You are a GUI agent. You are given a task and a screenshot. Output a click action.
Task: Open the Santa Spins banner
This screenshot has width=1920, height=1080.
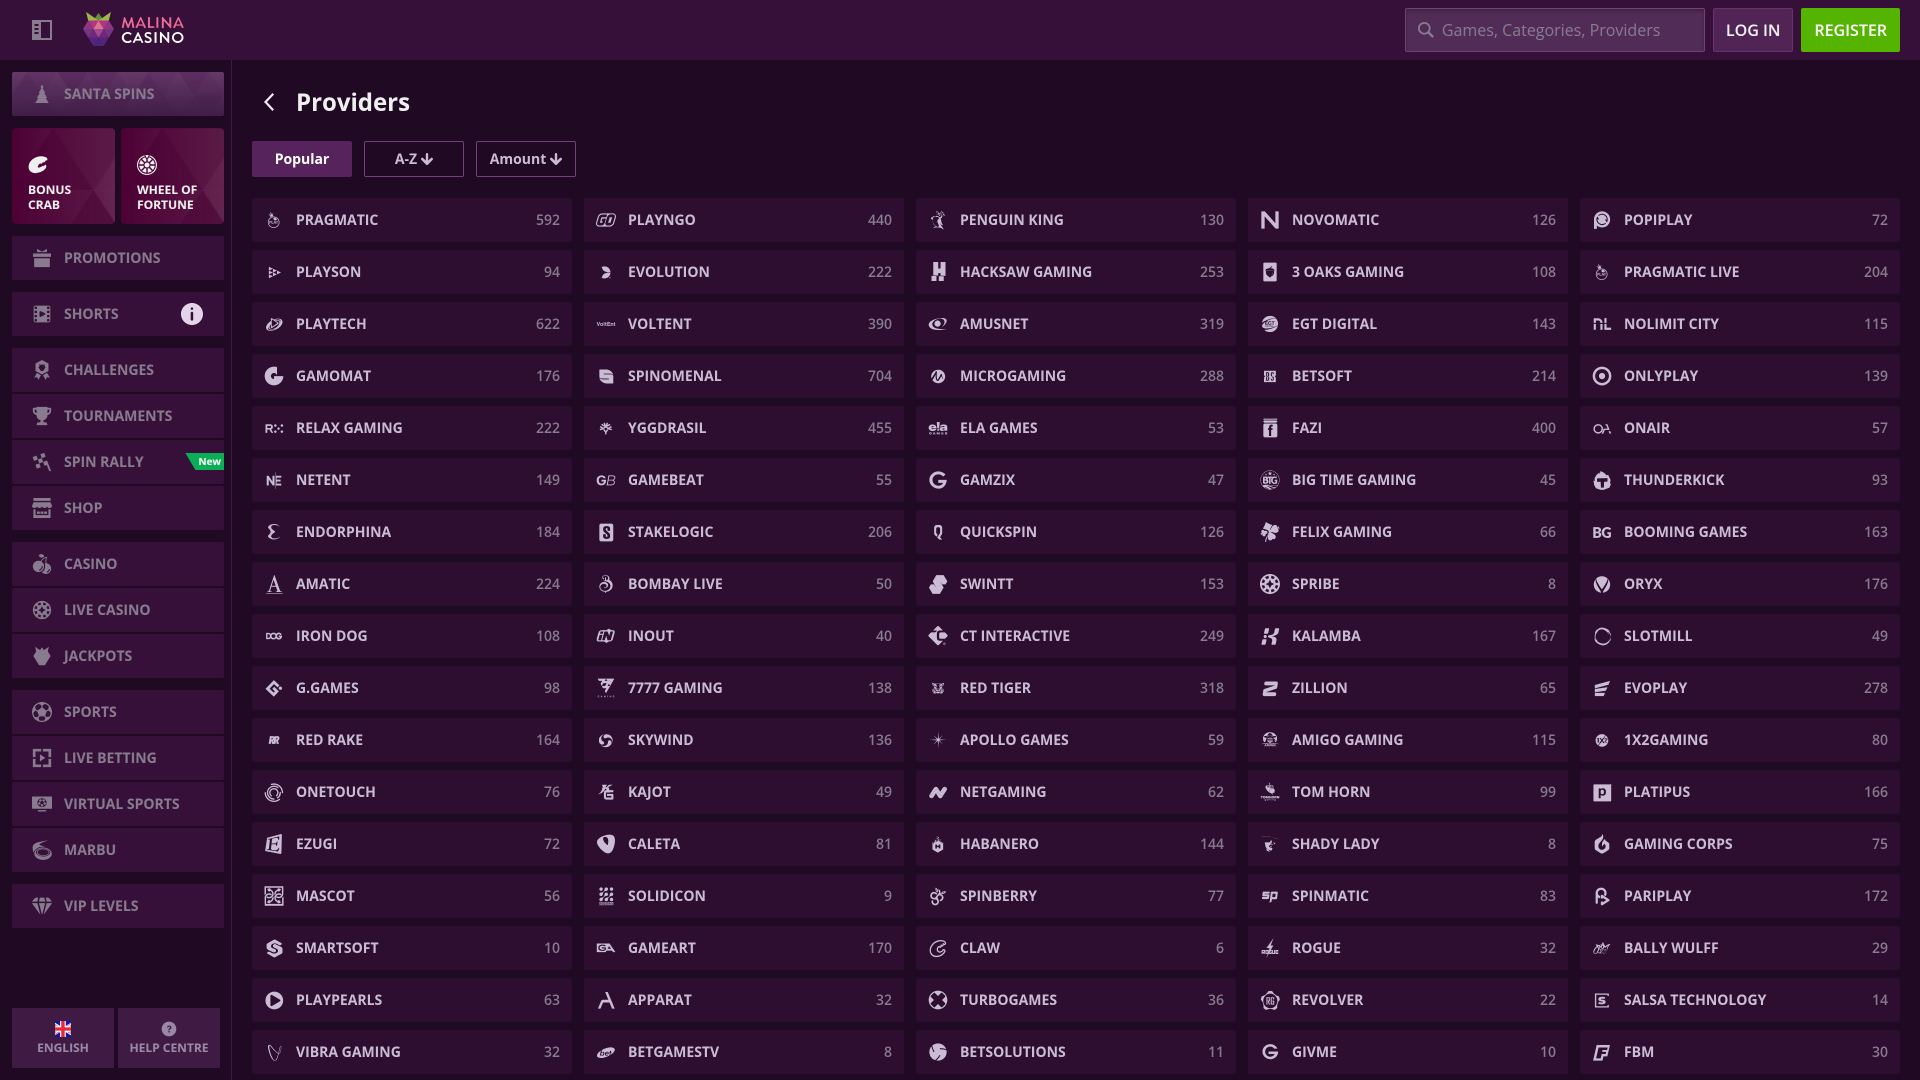click(x=118, y=94)
